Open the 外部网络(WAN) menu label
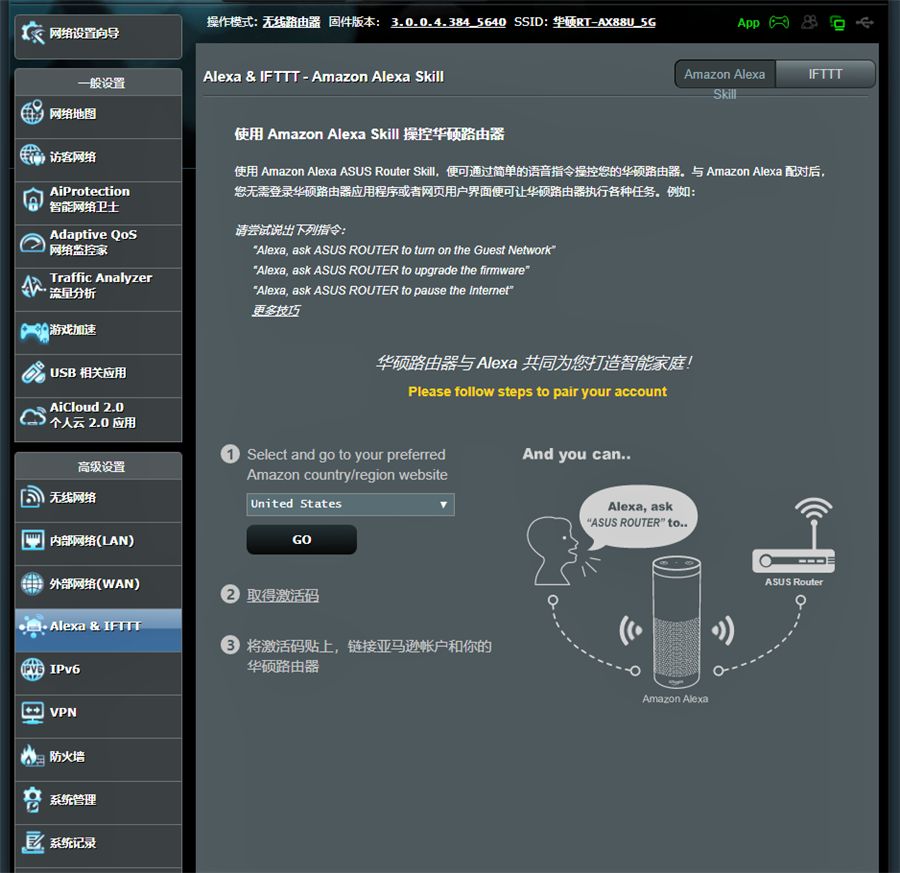This screenshot has width=900, height=873. [95, 584]
